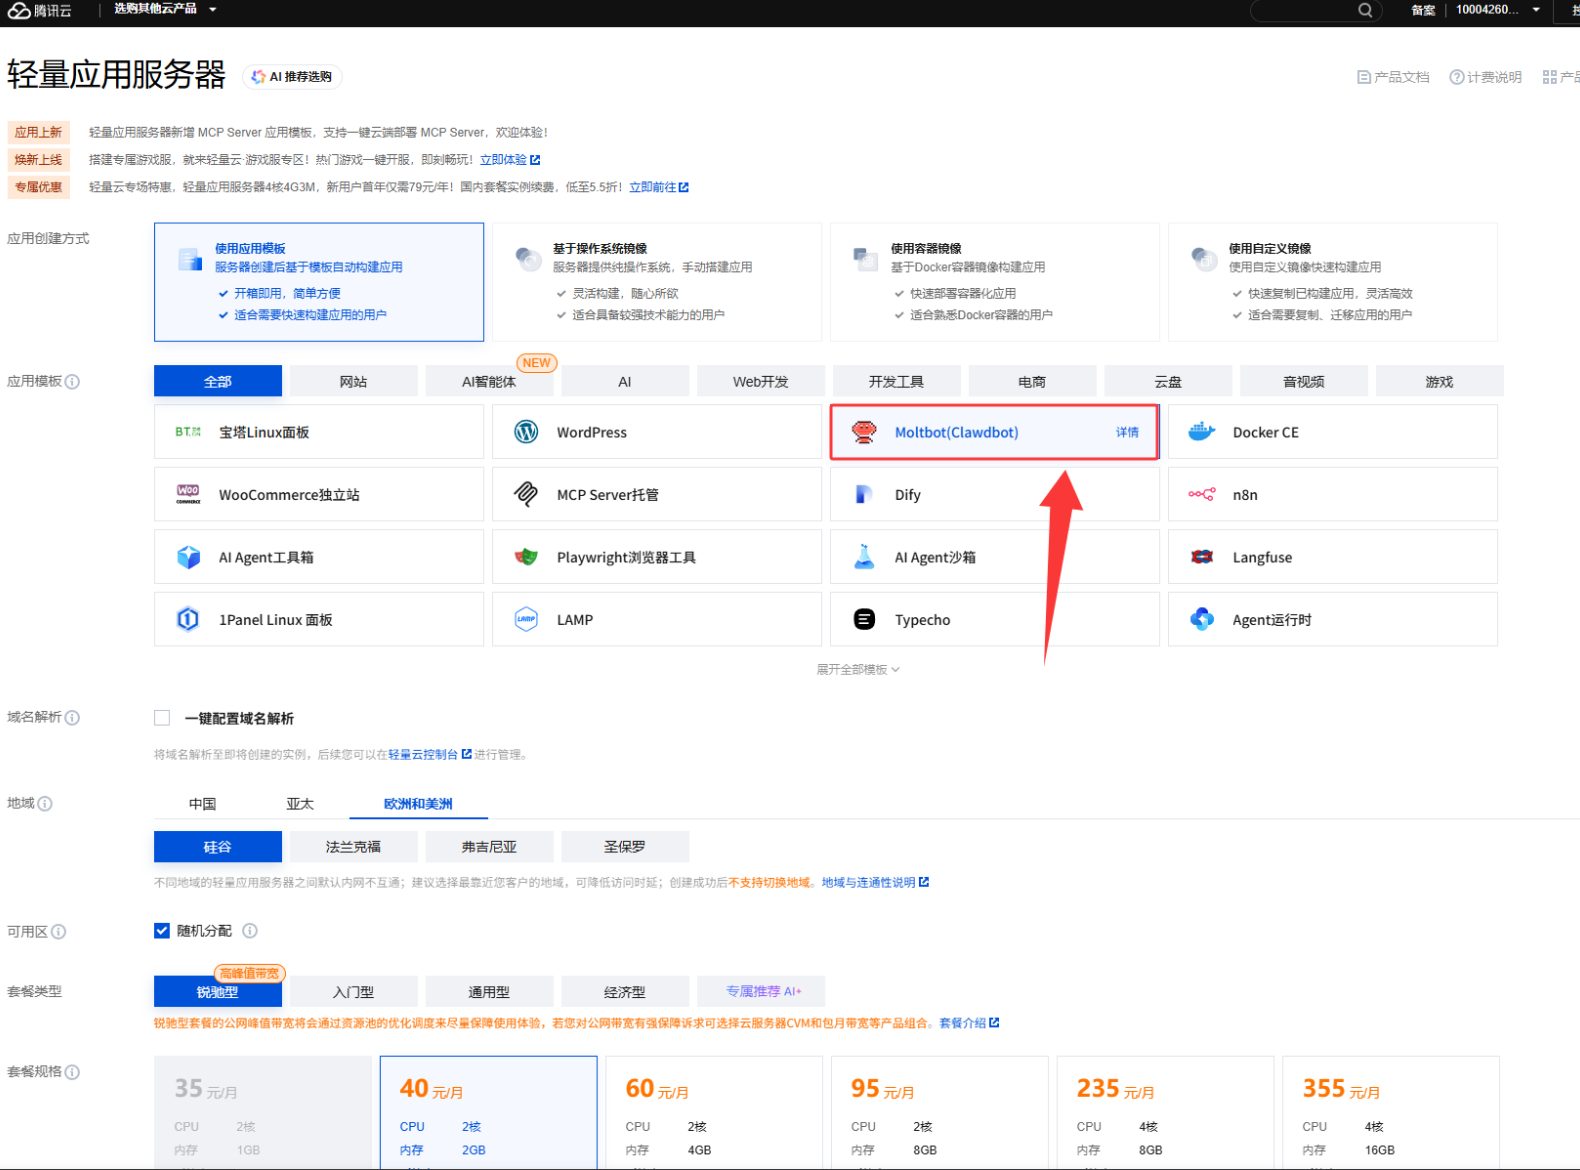Open the 计费说明 help link
Screen dimensions: 1580x1170
pyautogui.click(x=1486, y=77)
